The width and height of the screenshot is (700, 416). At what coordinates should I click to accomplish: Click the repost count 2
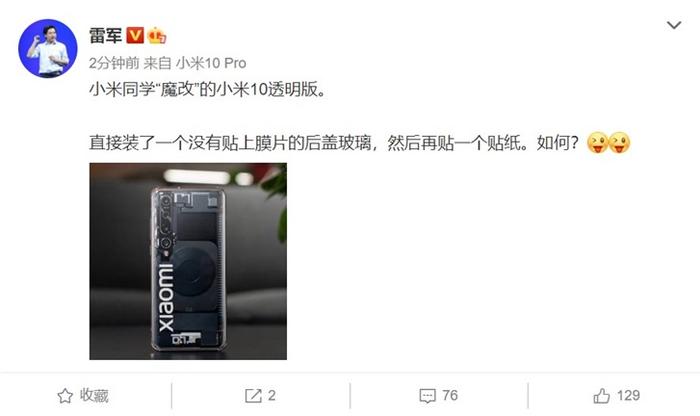pyautogui.click(x=271, y=395)
